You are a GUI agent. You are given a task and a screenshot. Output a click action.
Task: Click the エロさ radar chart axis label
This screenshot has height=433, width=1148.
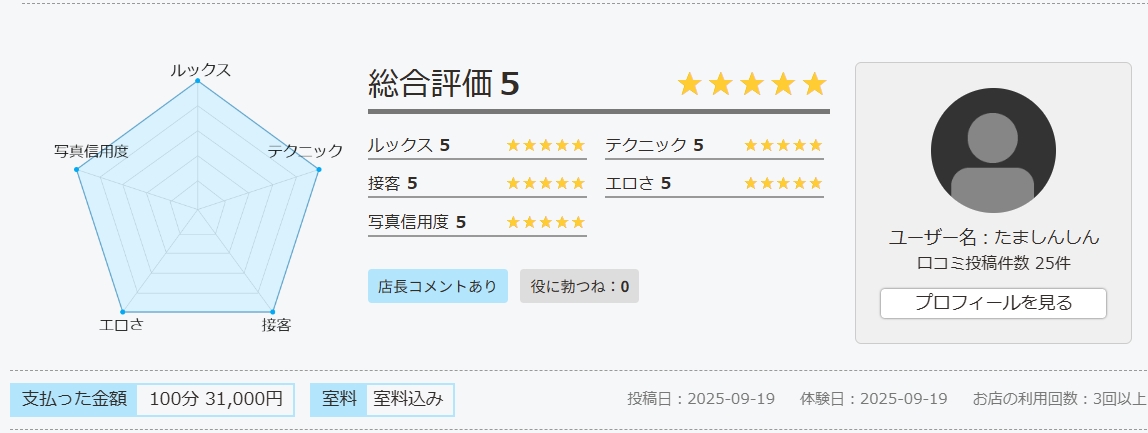tap(121, 324)
